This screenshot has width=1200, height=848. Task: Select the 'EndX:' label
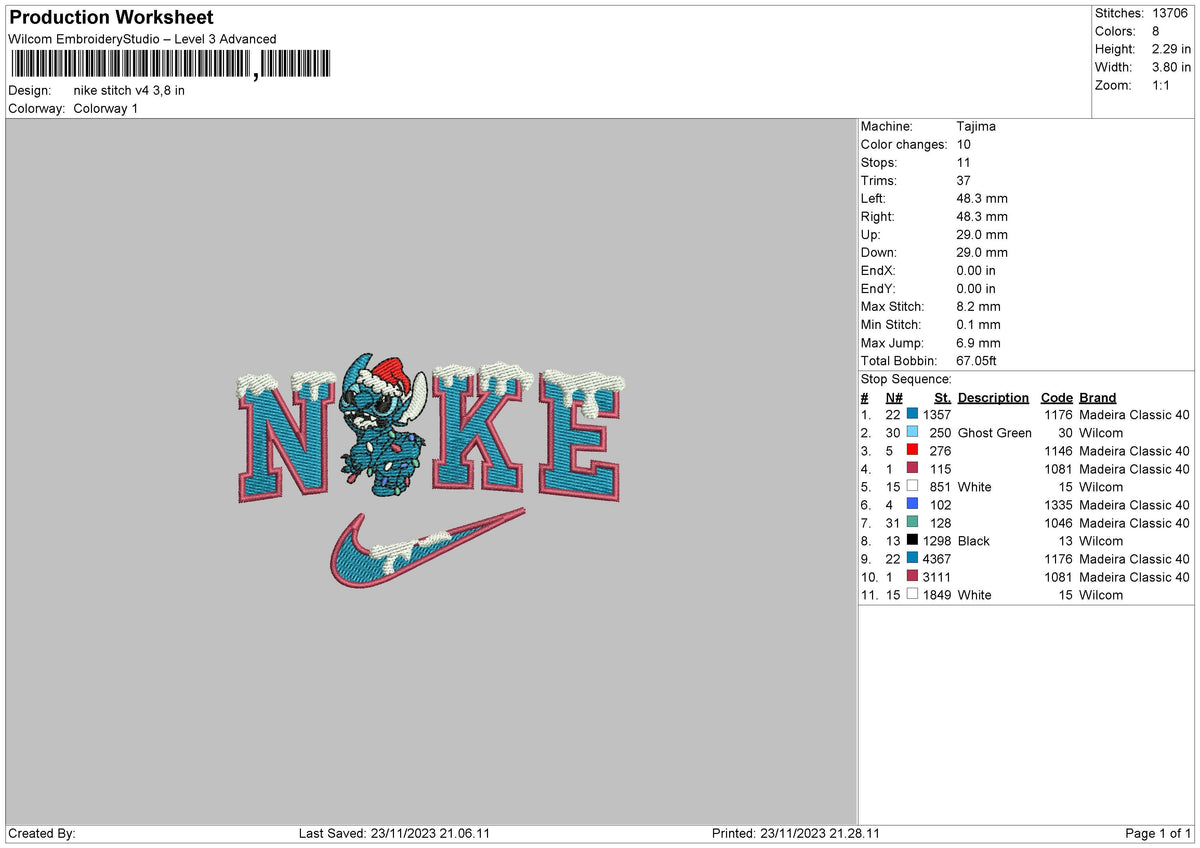[x=878, y=270]
